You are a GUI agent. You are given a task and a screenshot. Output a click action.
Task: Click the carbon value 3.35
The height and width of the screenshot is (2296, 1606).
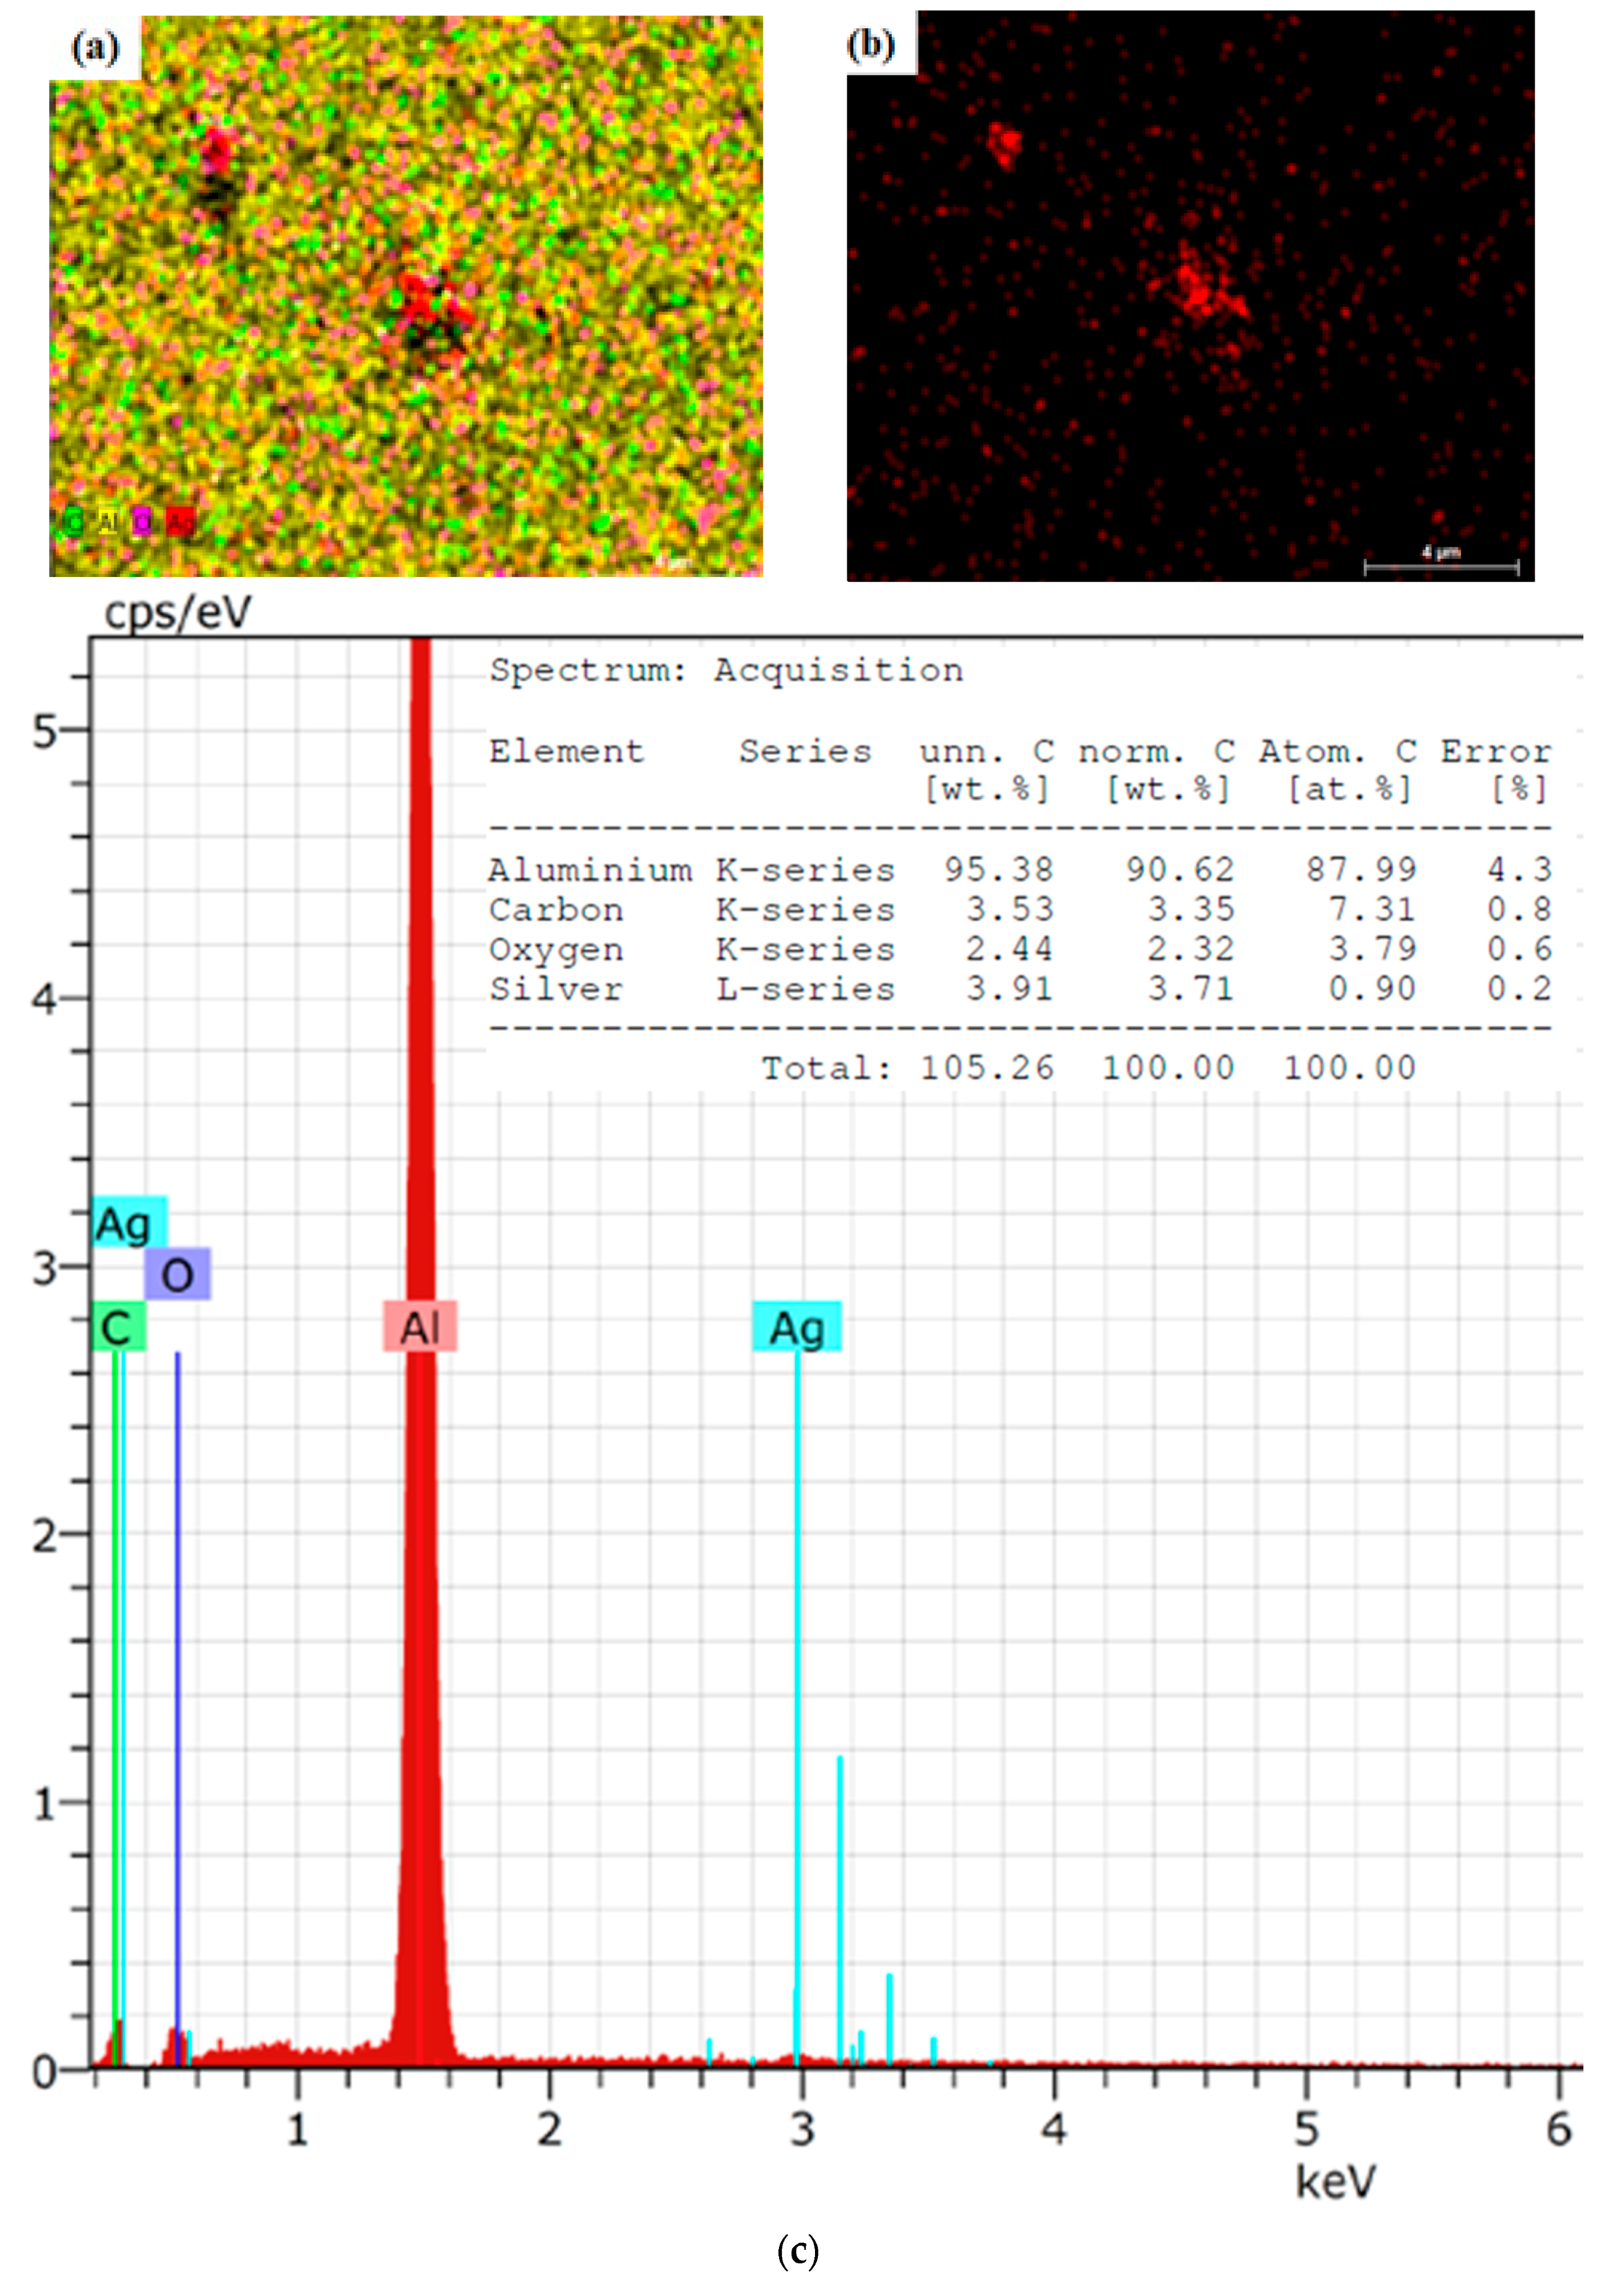[1191, 909]
